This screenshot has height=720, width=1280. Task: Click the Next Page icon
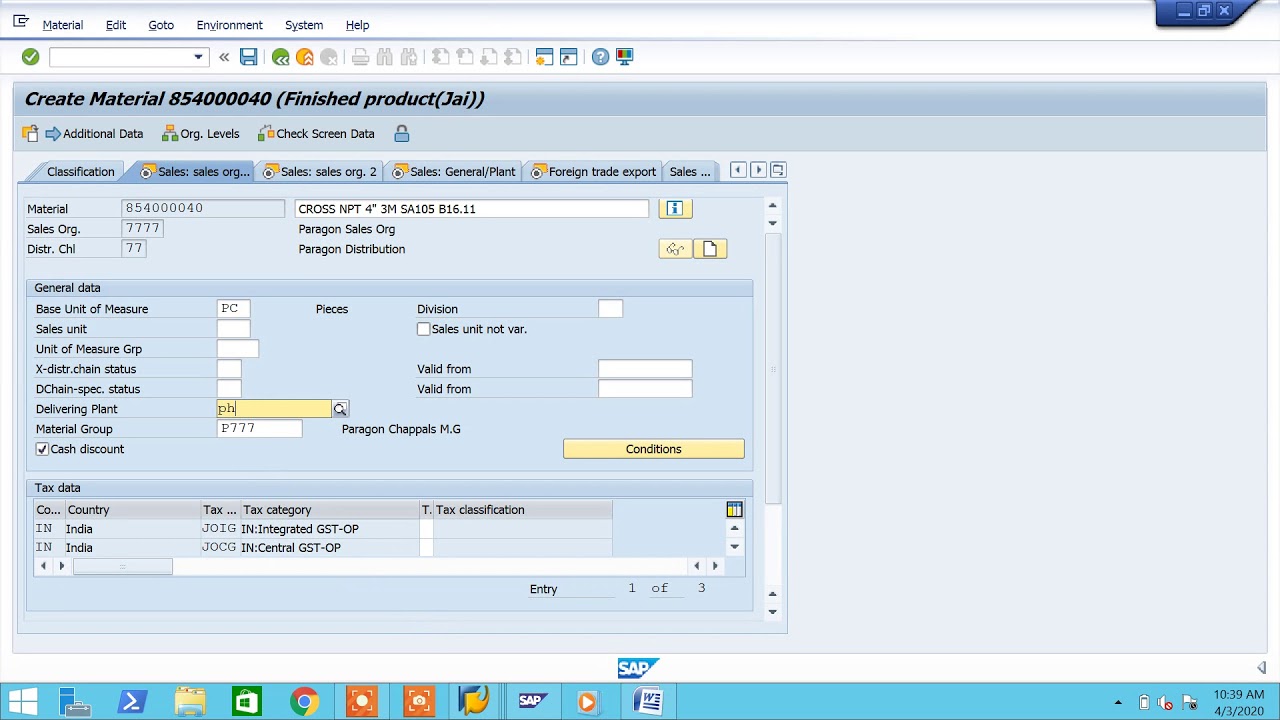tap(489, 57)
